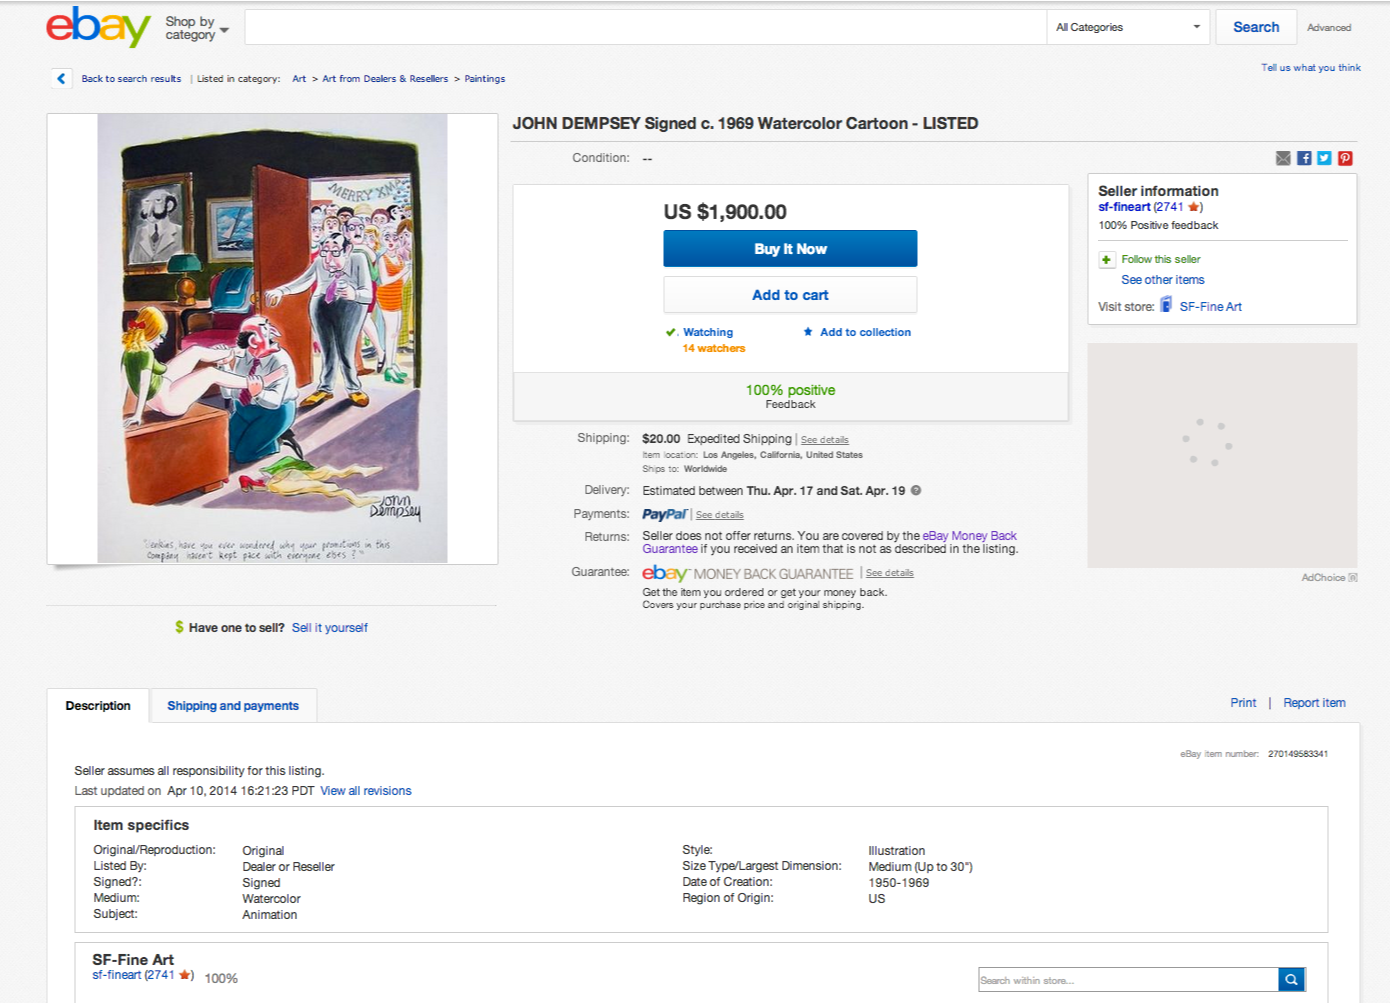Pin this listing on Pinterest

1345,158
